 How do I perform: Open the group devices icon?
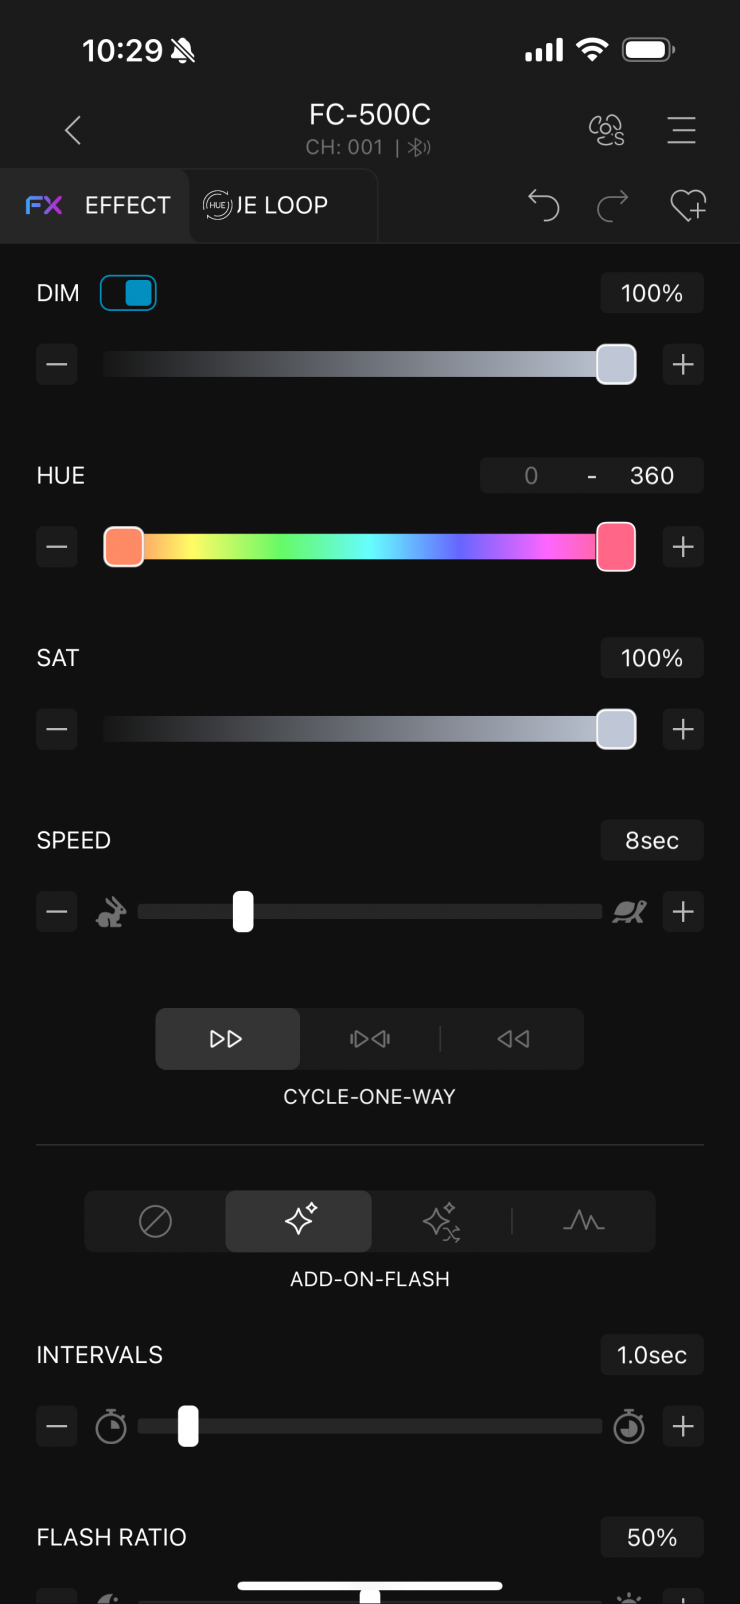[606, 130]
